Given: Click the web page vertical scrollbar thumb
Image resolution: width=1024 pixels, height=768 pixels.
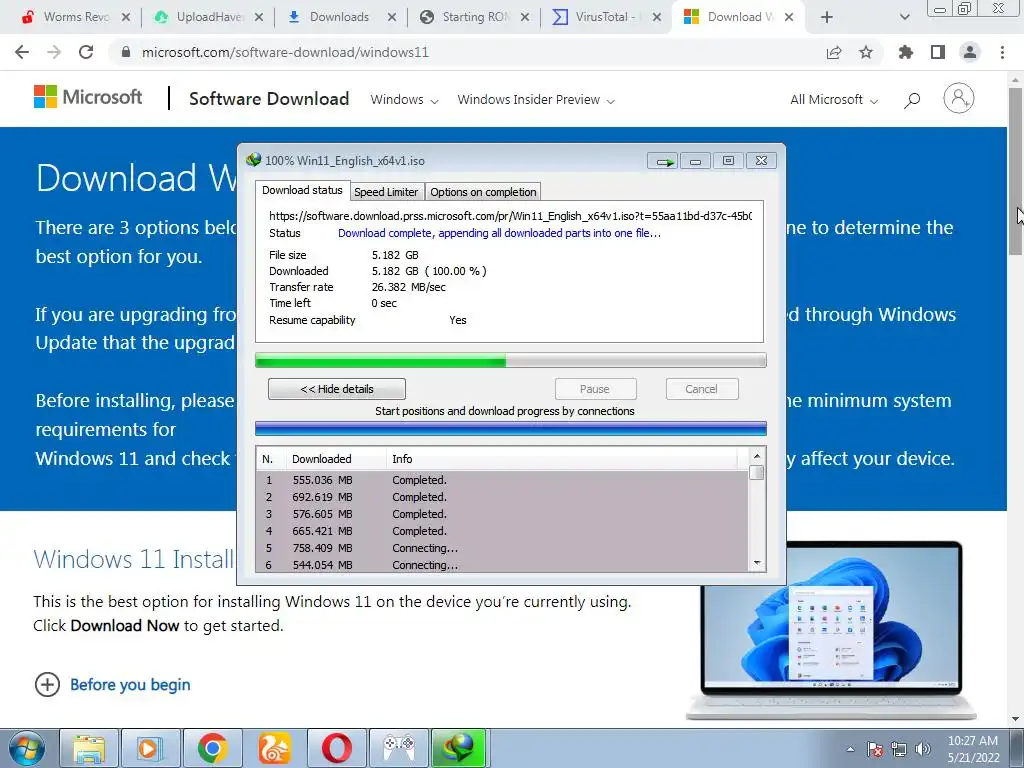Looking at the screenshot, I should (x=1015, y=170).
